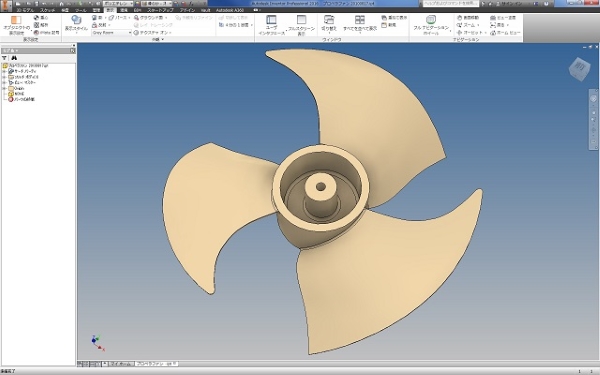Switch to the Sketch ribbon tab
The width and height of the screenshot is (600, 375).
[x=47, y=10]
